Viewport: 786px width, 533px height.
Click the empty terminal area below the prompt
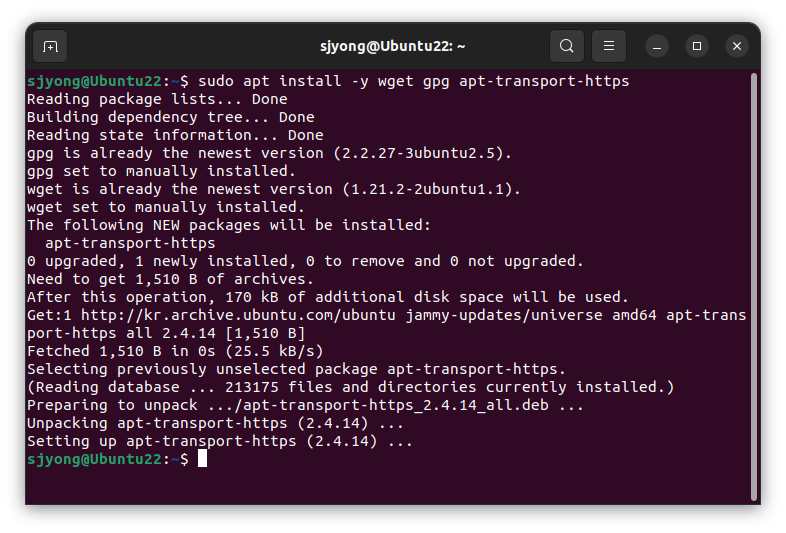388,485
